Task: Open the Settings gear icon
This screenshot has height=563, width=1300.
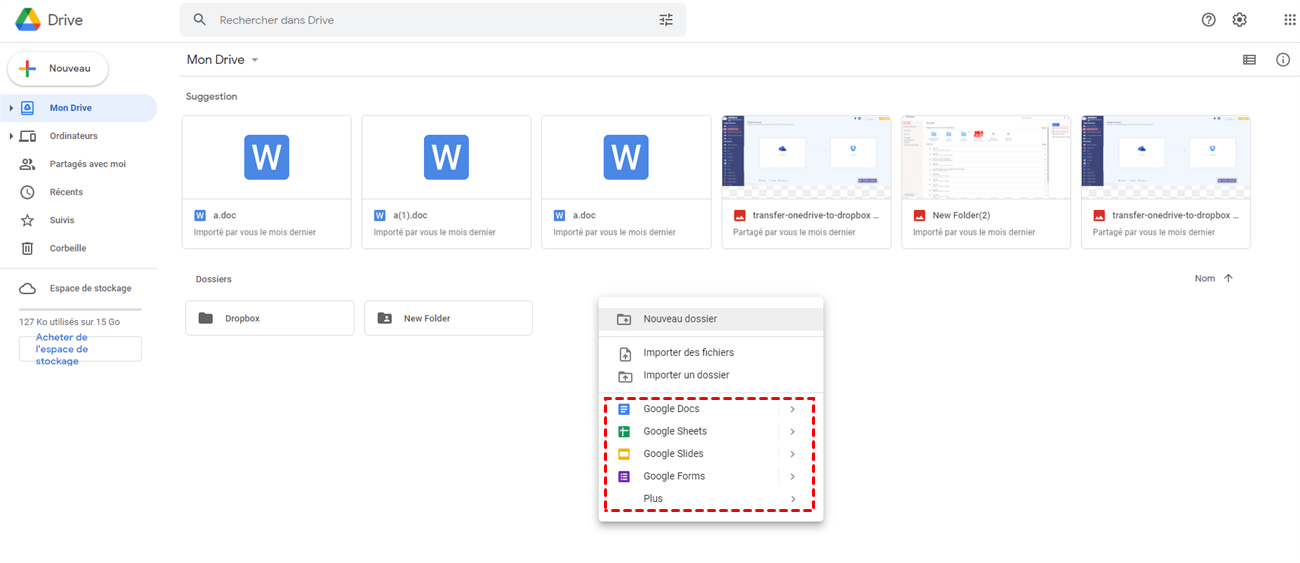Action: pyautogui.click(x=1239, y=20)
